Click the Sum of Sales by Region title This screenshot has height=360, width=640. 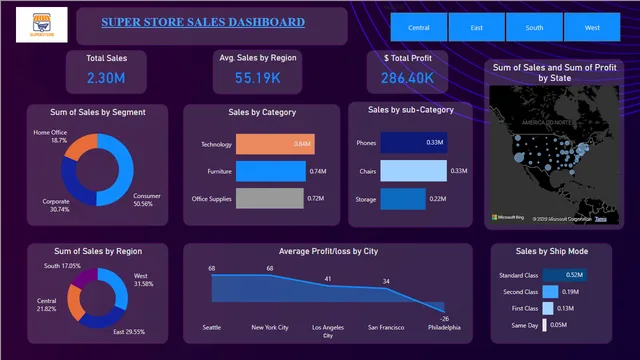pos(98,251)
